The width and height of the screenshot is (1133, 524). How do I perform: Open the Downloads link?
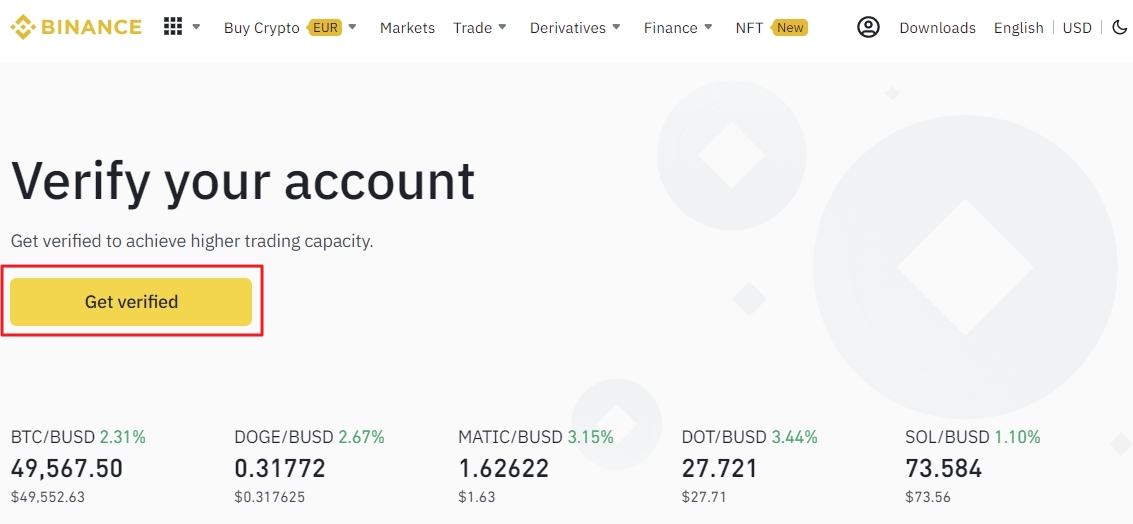pos(937,28)
